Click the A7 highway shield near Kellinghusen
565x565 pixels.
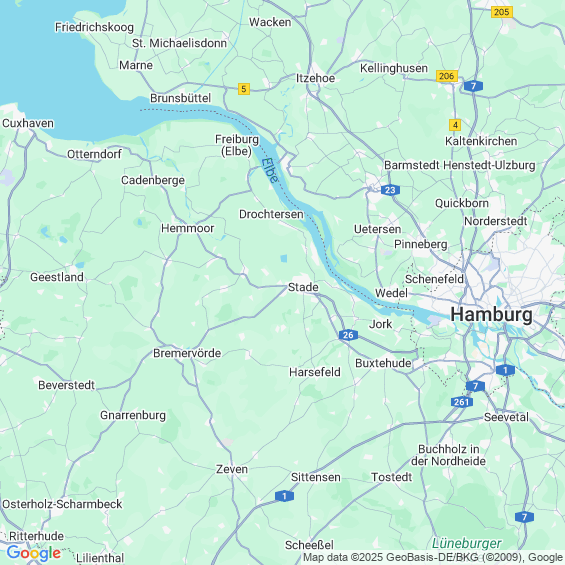[x=473, y=86]
